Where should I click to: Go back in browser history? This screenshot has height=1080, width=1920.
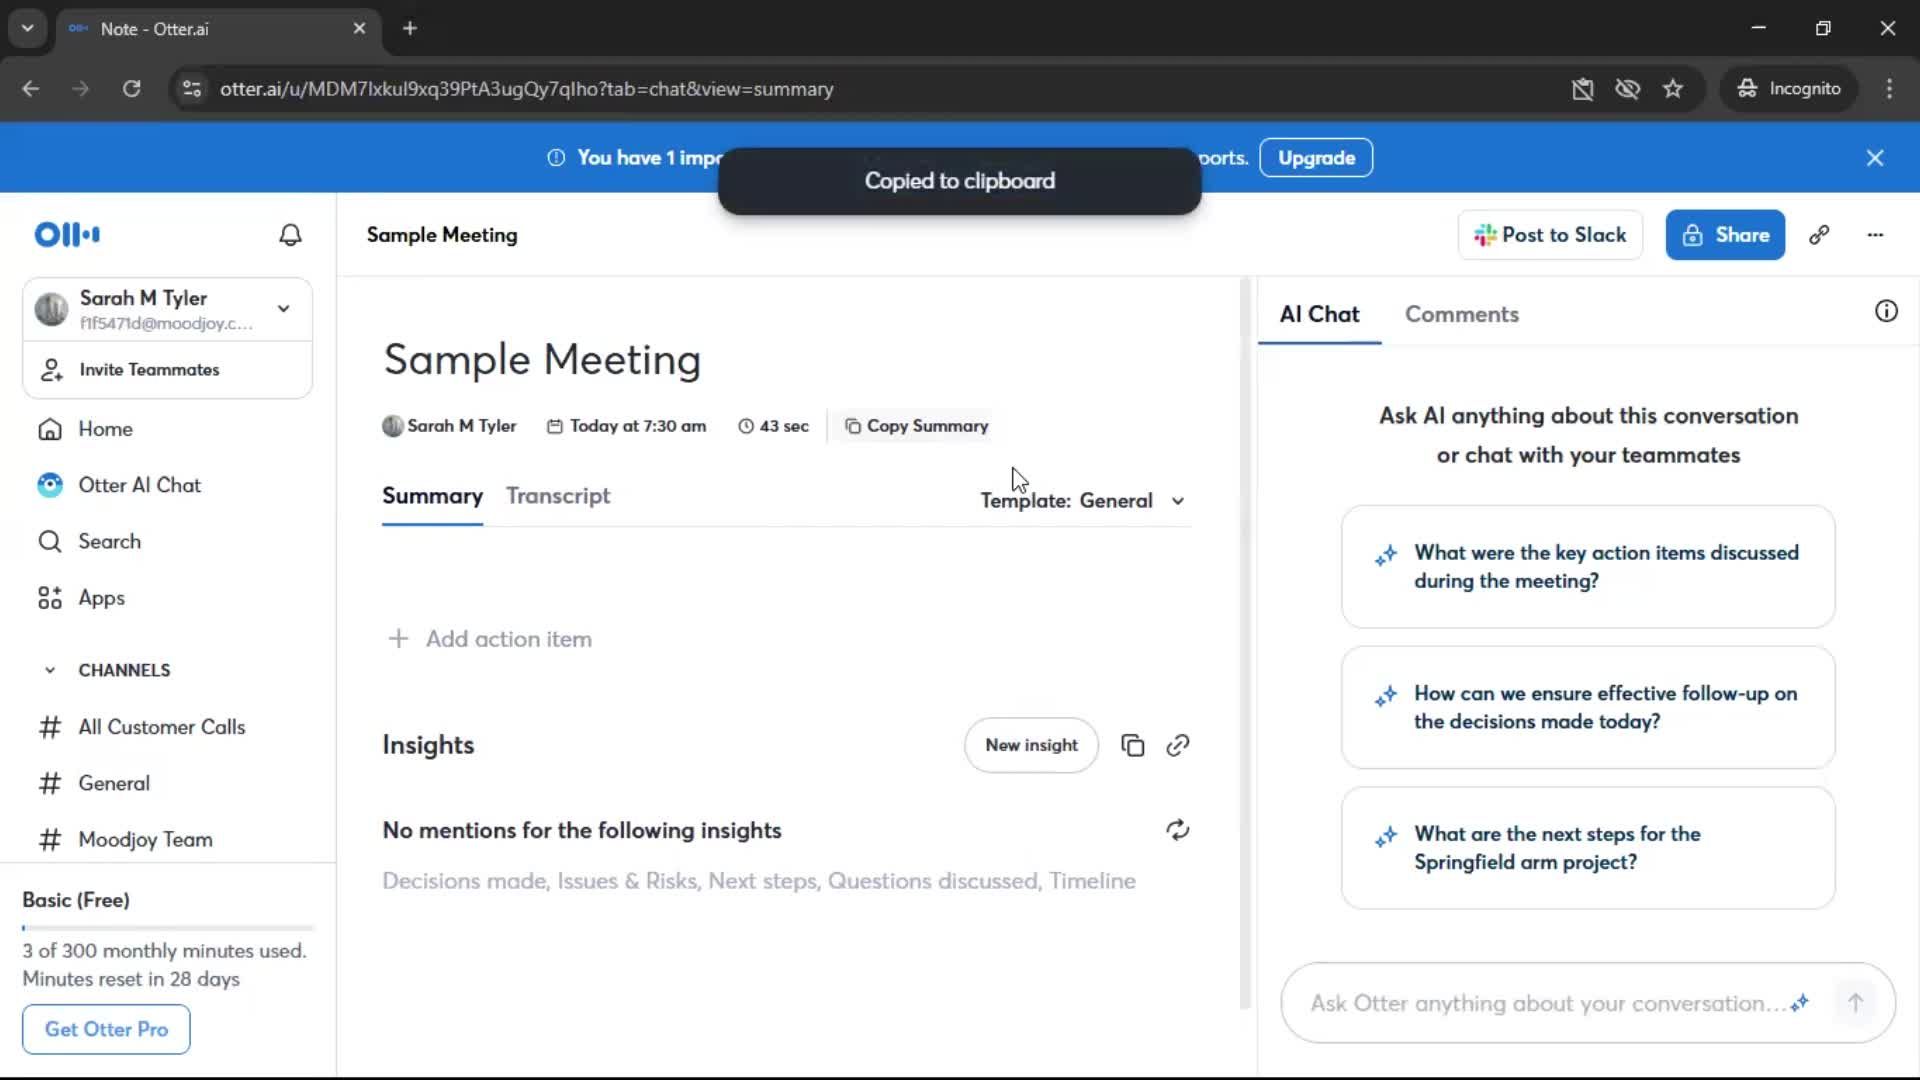(x=30, y=89)
